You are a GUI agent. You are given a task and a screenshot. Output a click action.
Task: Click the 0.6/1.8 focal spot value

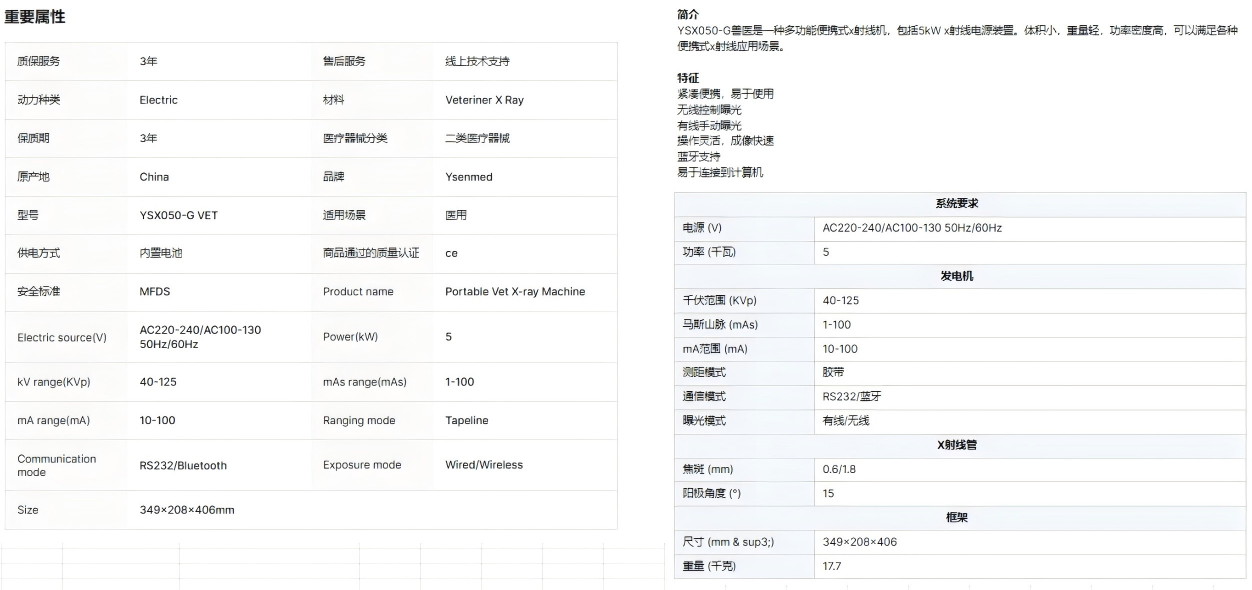point(841,469)
